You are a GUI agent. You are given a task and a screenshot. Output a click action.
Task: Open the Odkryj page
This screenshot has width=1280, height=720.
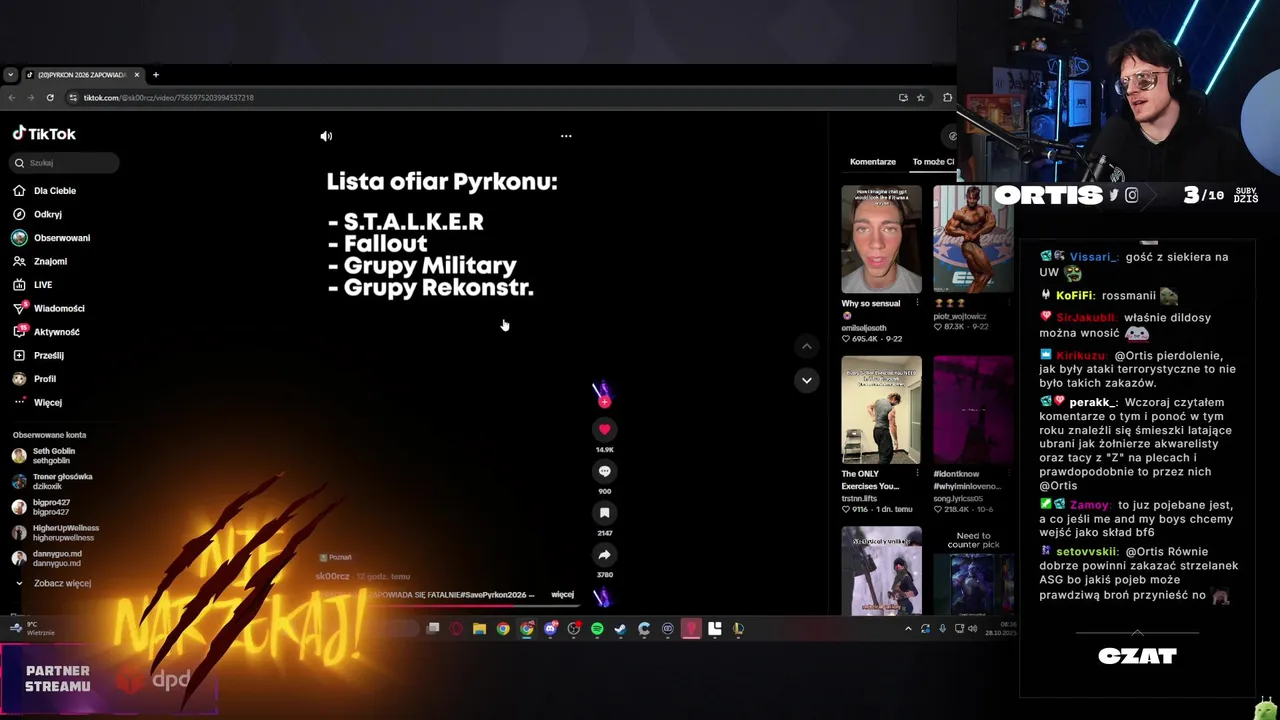pyautogui.click(x=38, y=214)
